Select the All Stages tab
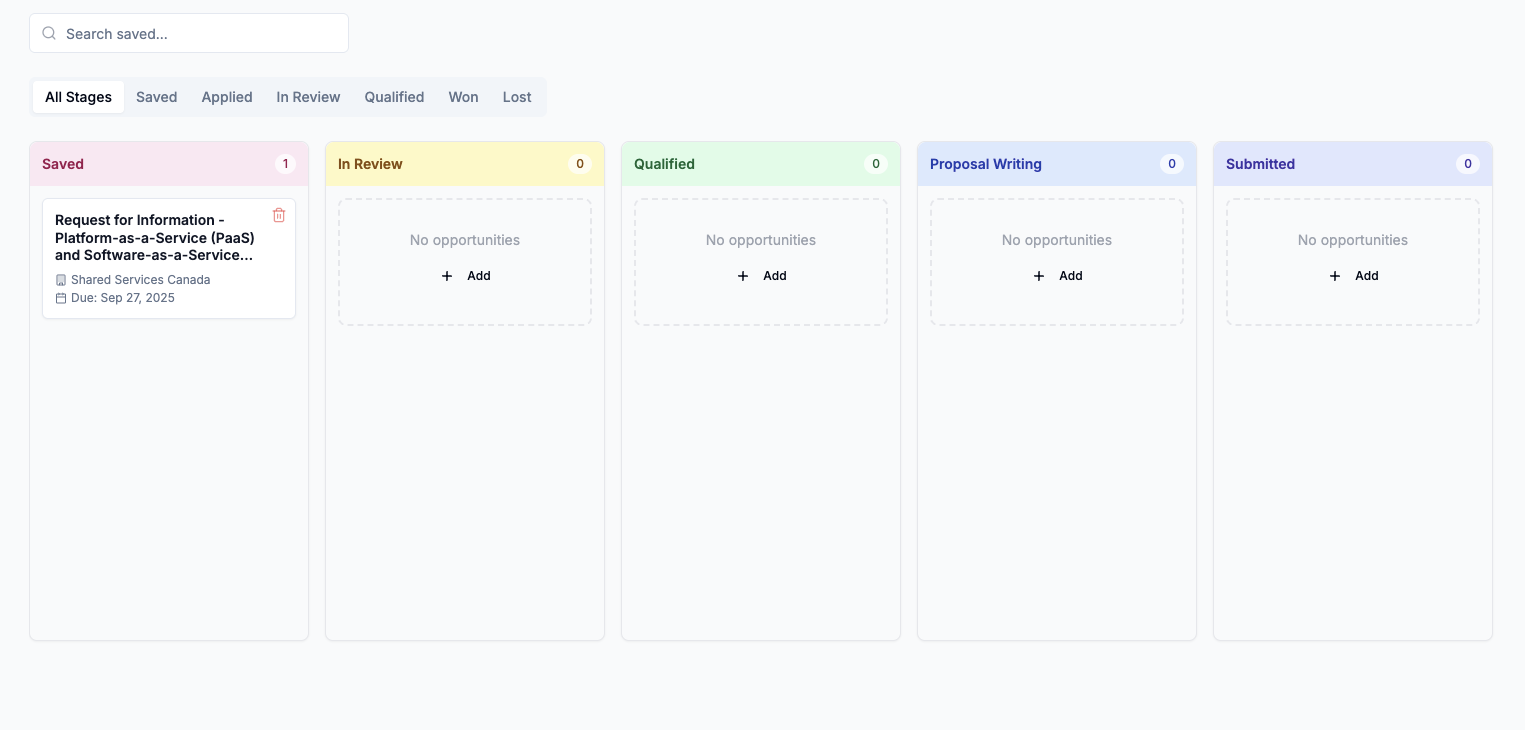The image size is (1525, 730). (x=78, y=97)
